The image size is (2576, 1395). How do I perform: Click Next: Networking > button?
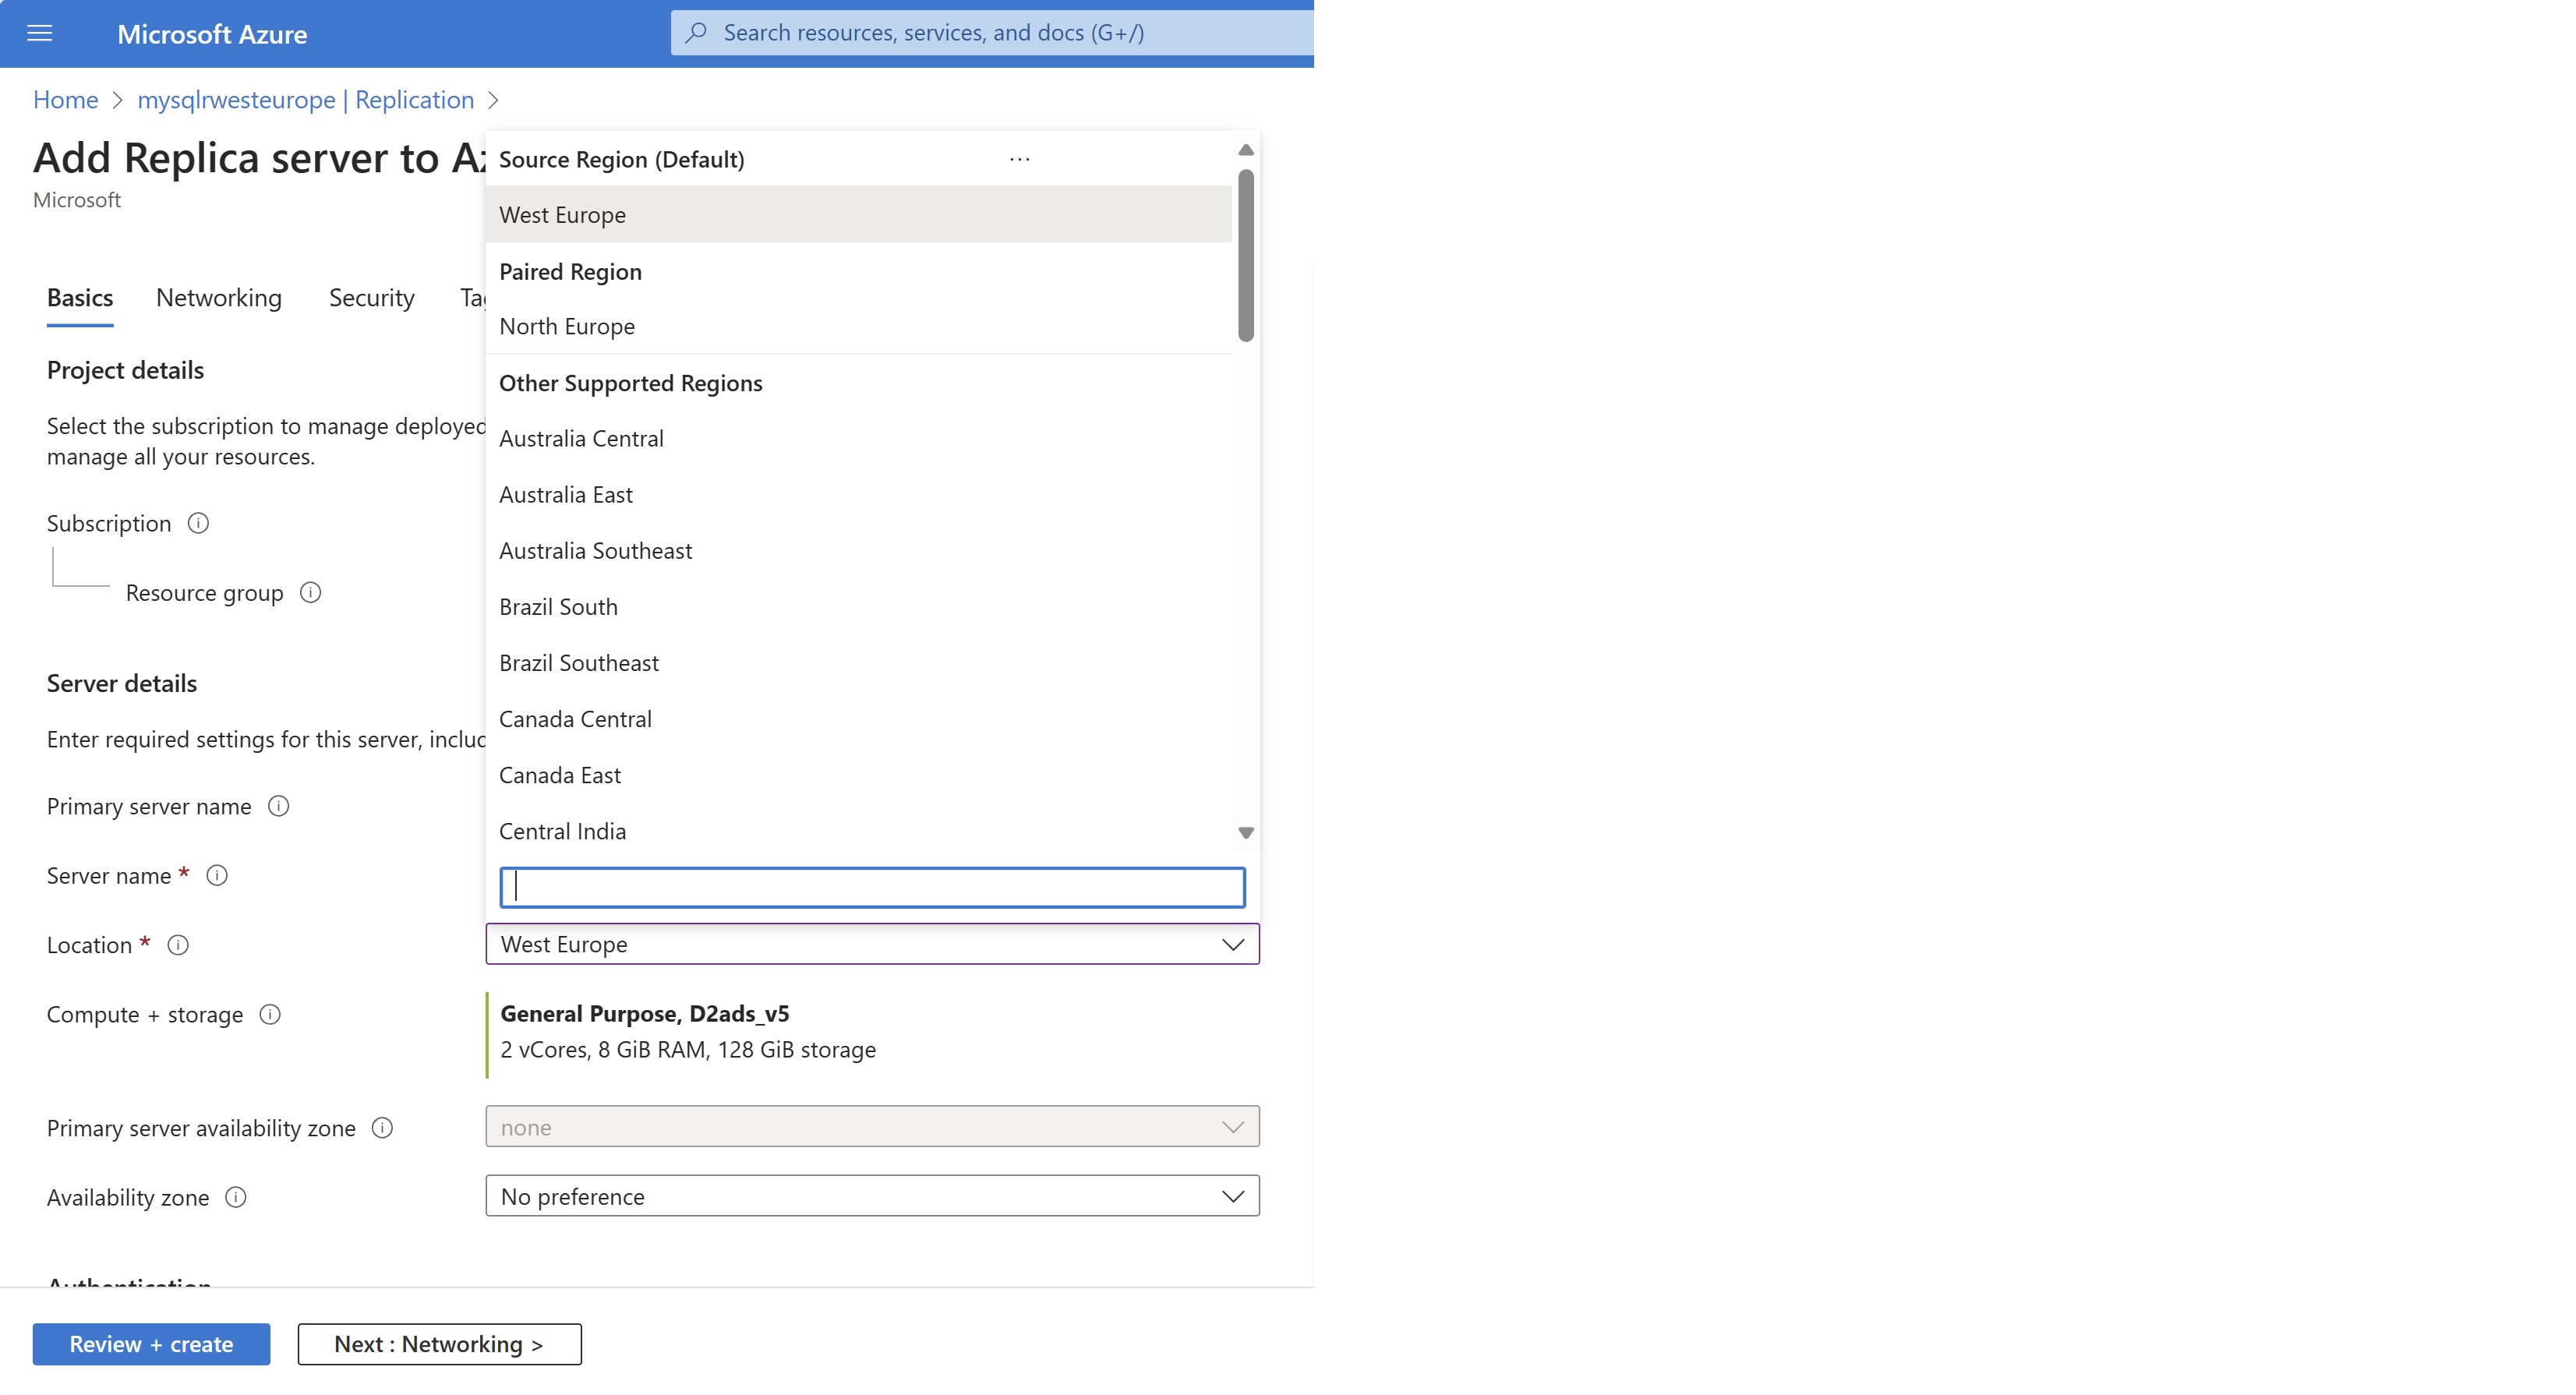[x=440, y=1344]
